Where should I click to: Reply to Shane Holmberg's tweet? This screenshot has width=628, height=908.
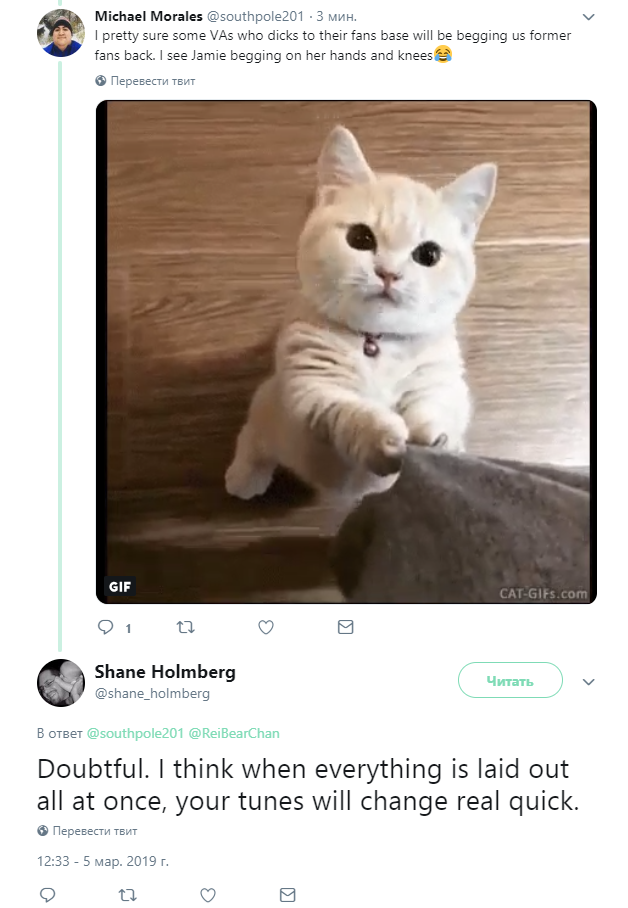(x=47, y=895)
